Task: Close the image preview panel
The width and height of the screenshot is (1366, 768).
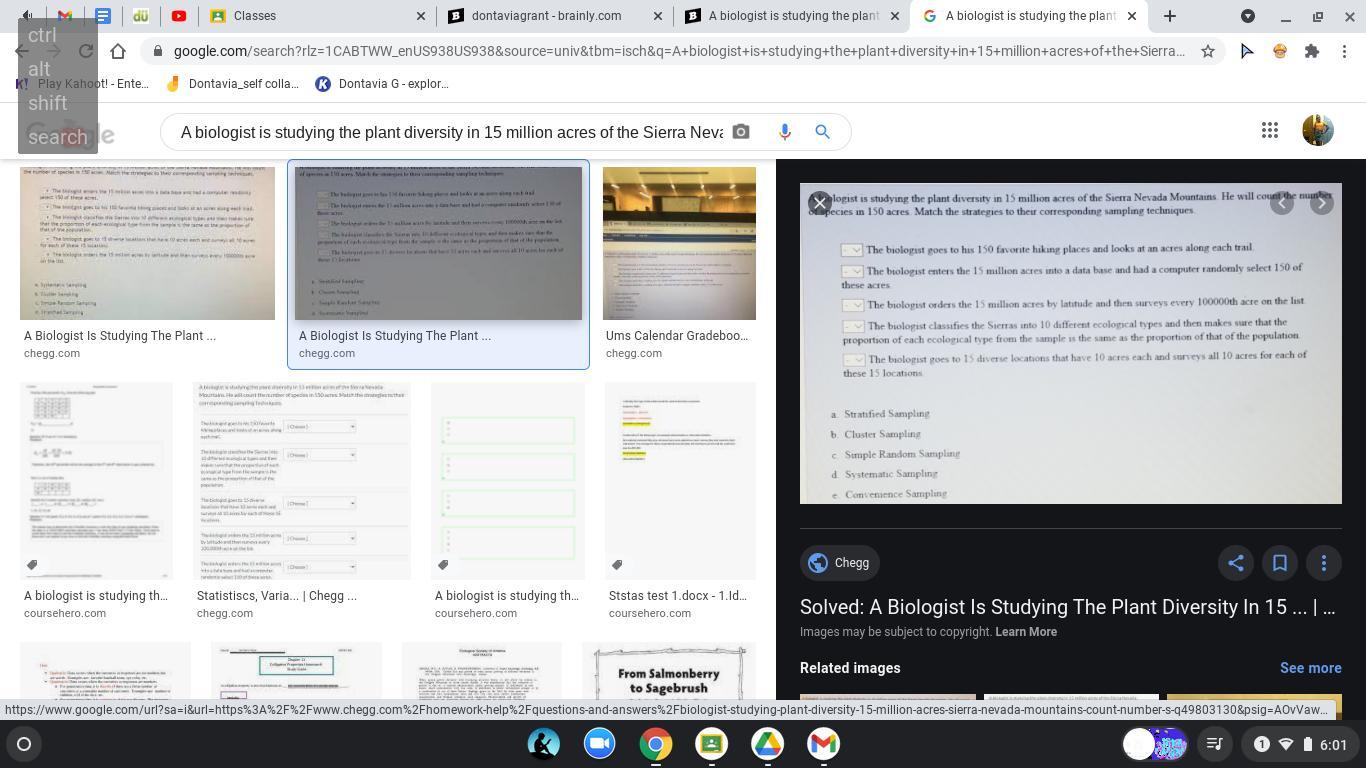Action: [819, 203]
